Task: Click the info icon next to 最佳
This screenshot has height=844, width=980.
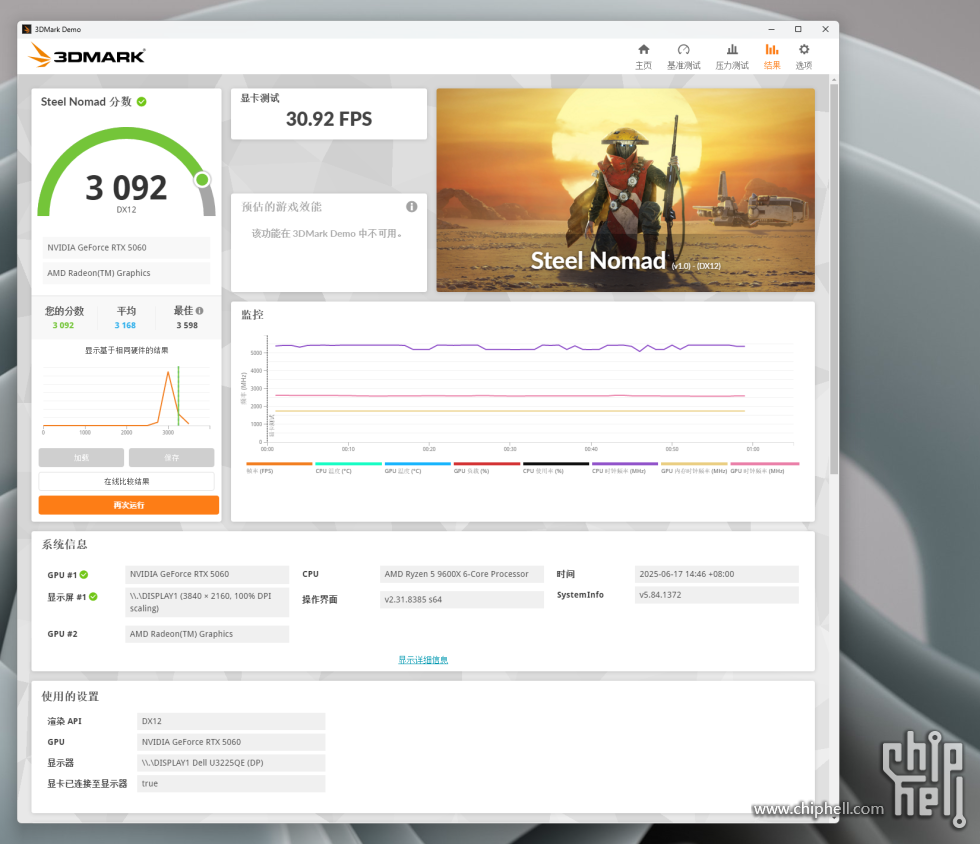Action: 199,311
